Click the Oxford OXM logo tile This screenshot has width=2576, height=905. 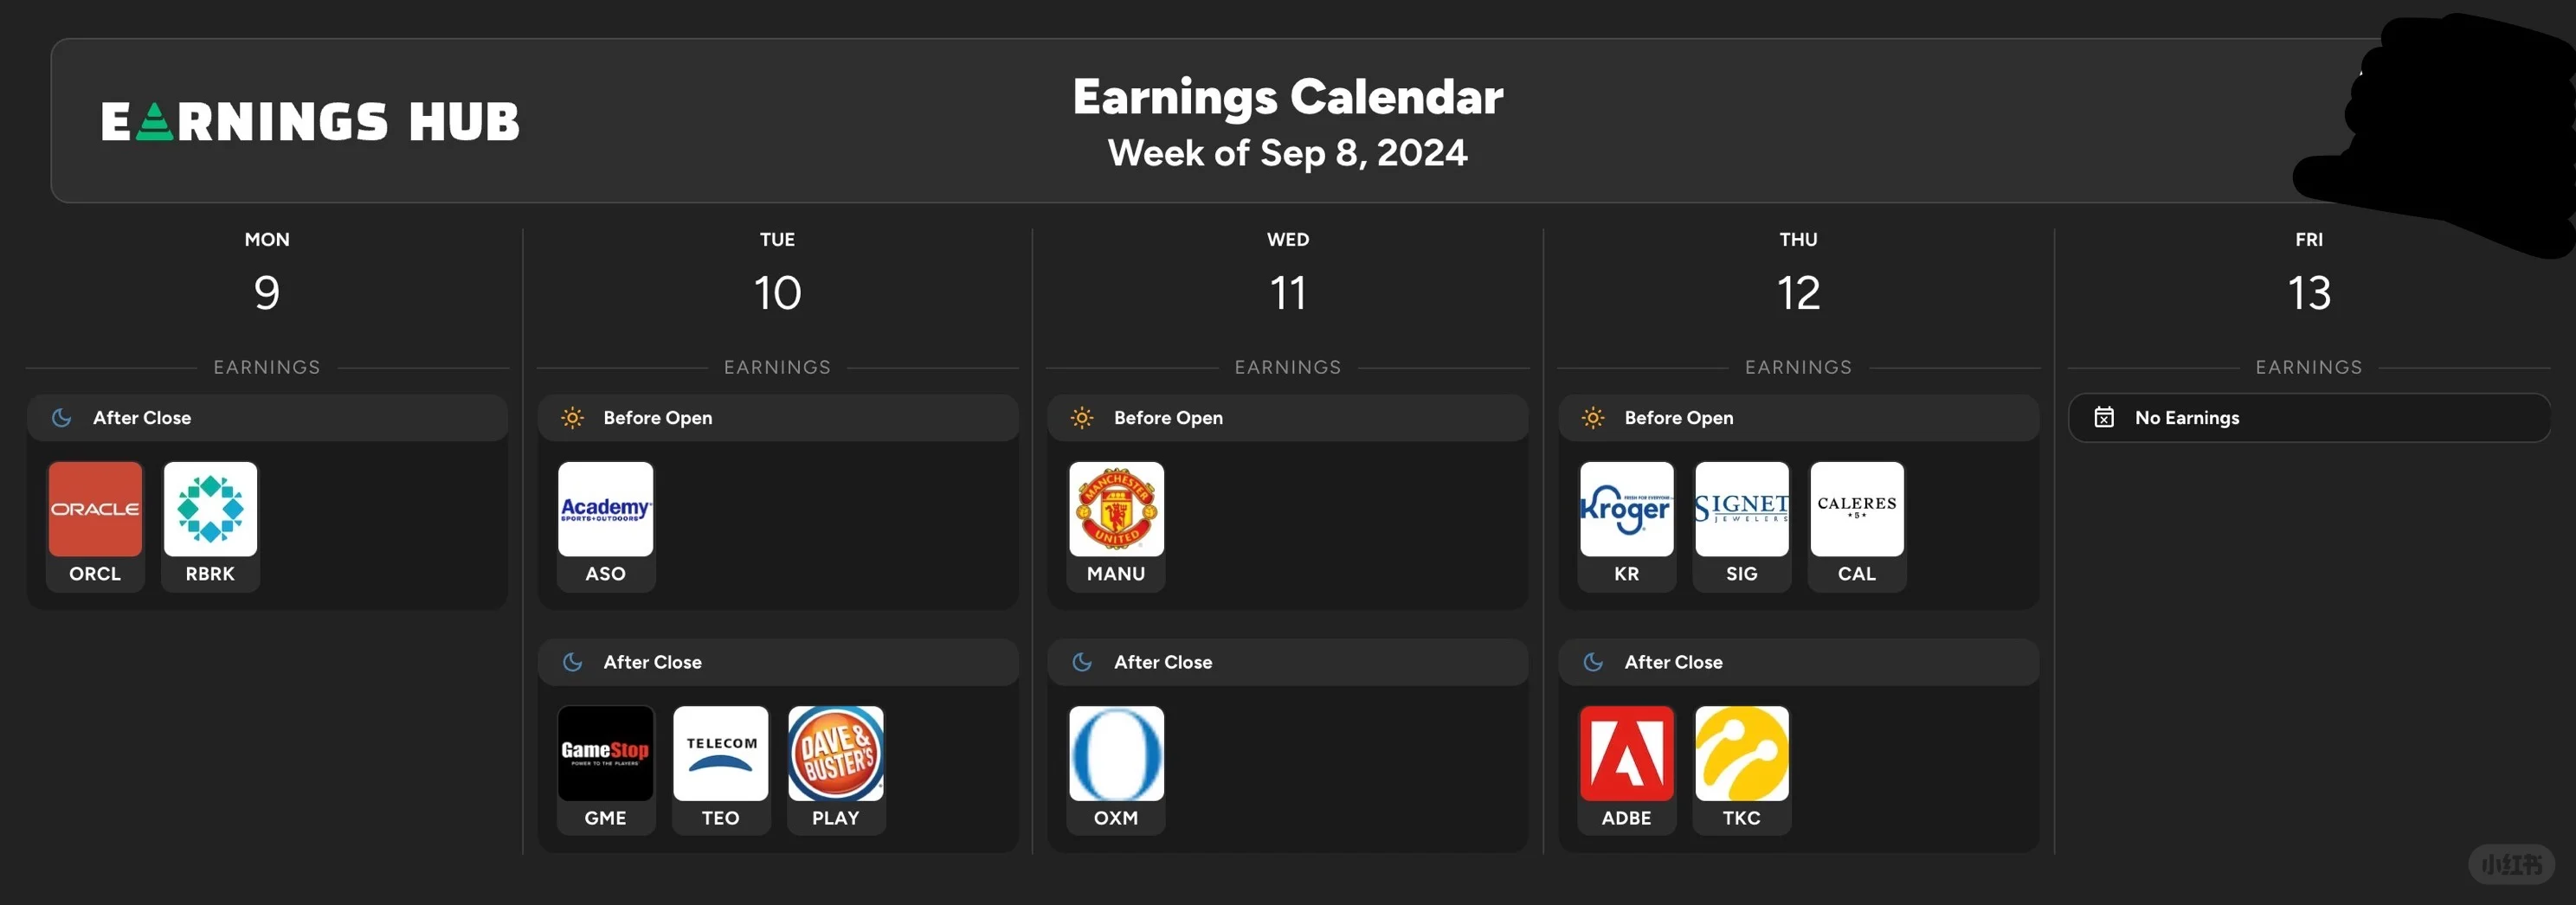(x=1116, y=770)
